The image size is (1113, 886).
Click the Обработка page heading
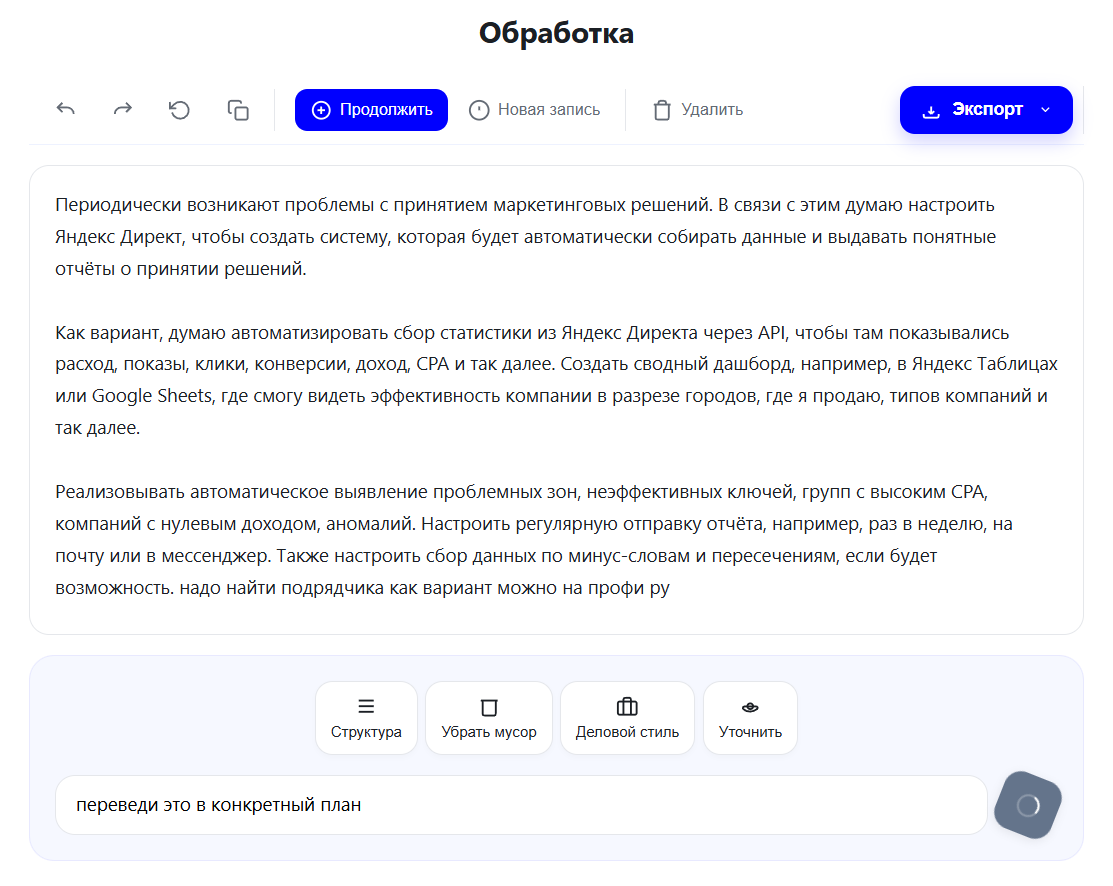coord(556,33)
